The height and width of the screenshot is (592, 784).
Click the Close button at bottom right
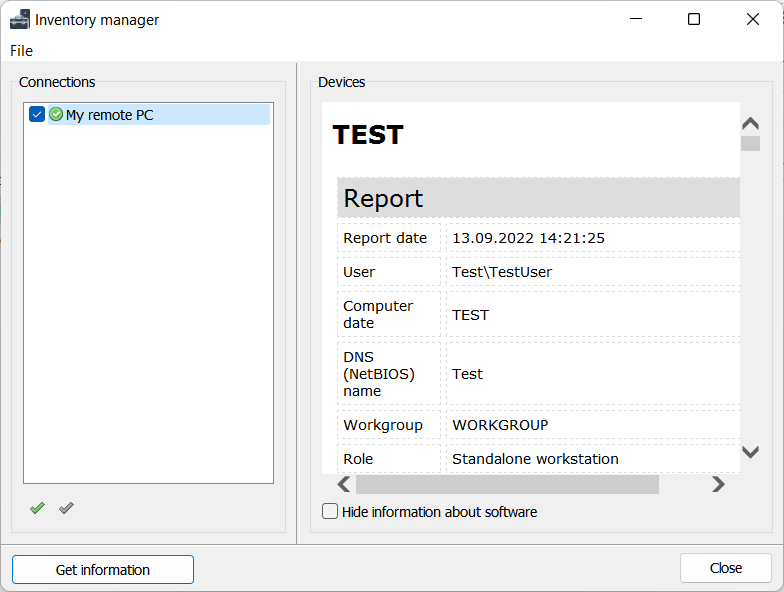pos(725,568)
